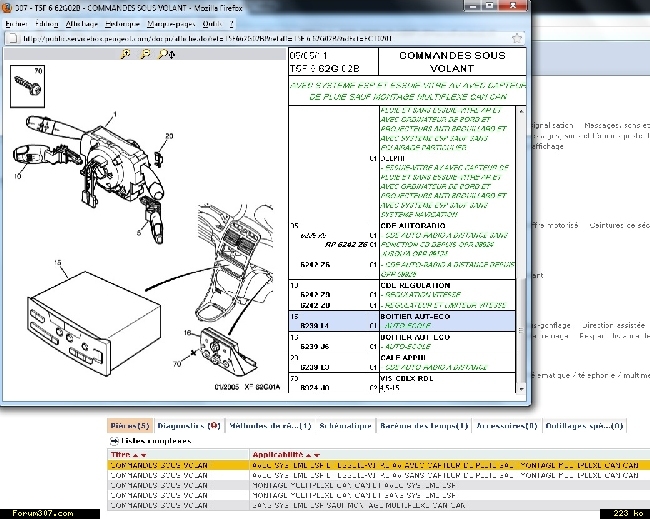The width and height of the screenshot is (650, 519).
Task: Click the Applicabilité column header
Action: pyautogui.click(x=278, y=455)
